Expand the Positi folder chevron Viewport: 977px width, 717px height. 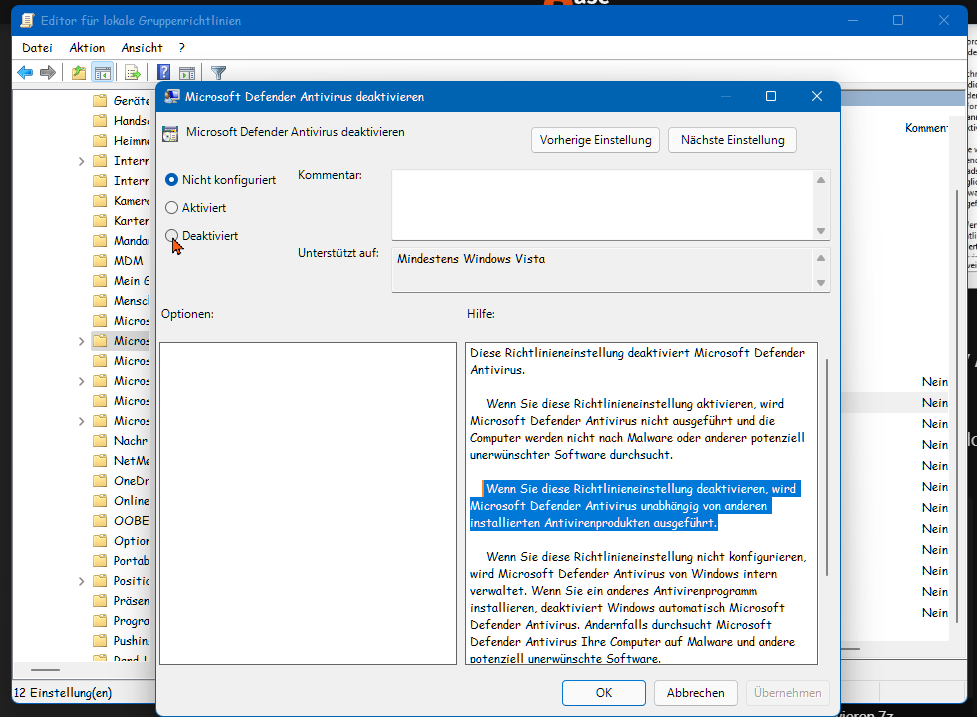tap(81, 581)
